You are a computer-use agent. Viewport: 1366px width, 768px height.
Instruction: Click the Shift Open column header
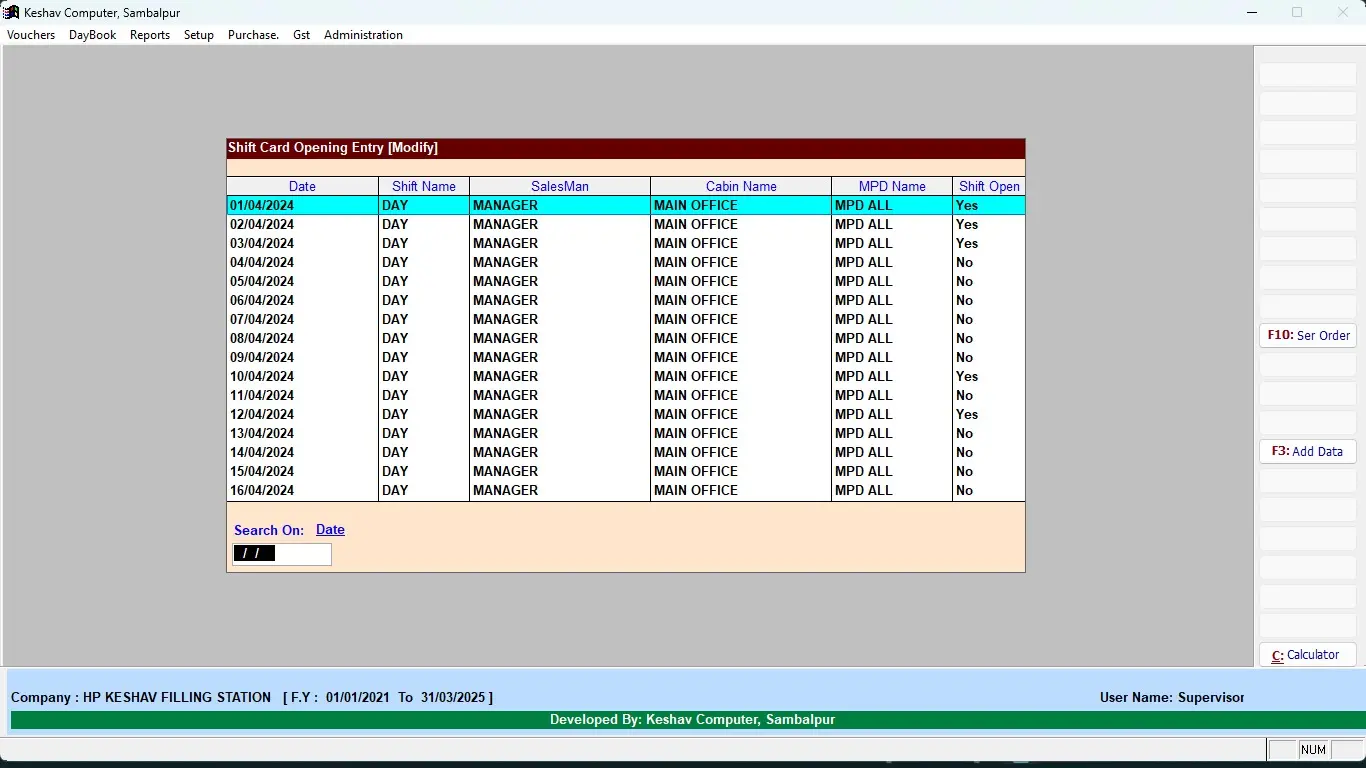989,186
